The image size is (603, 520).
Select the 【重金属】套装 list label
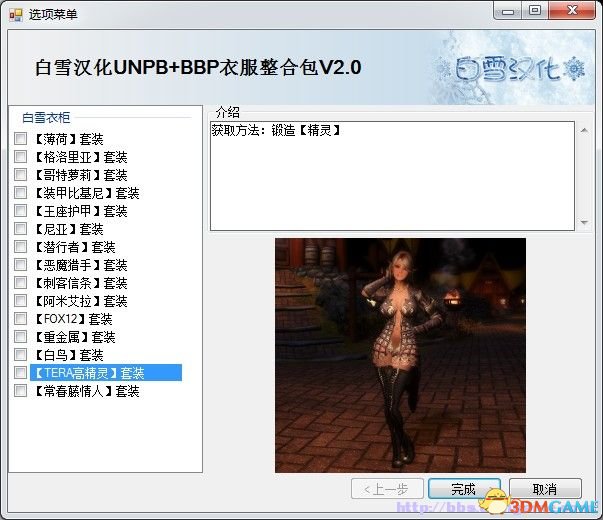[75, 337]
